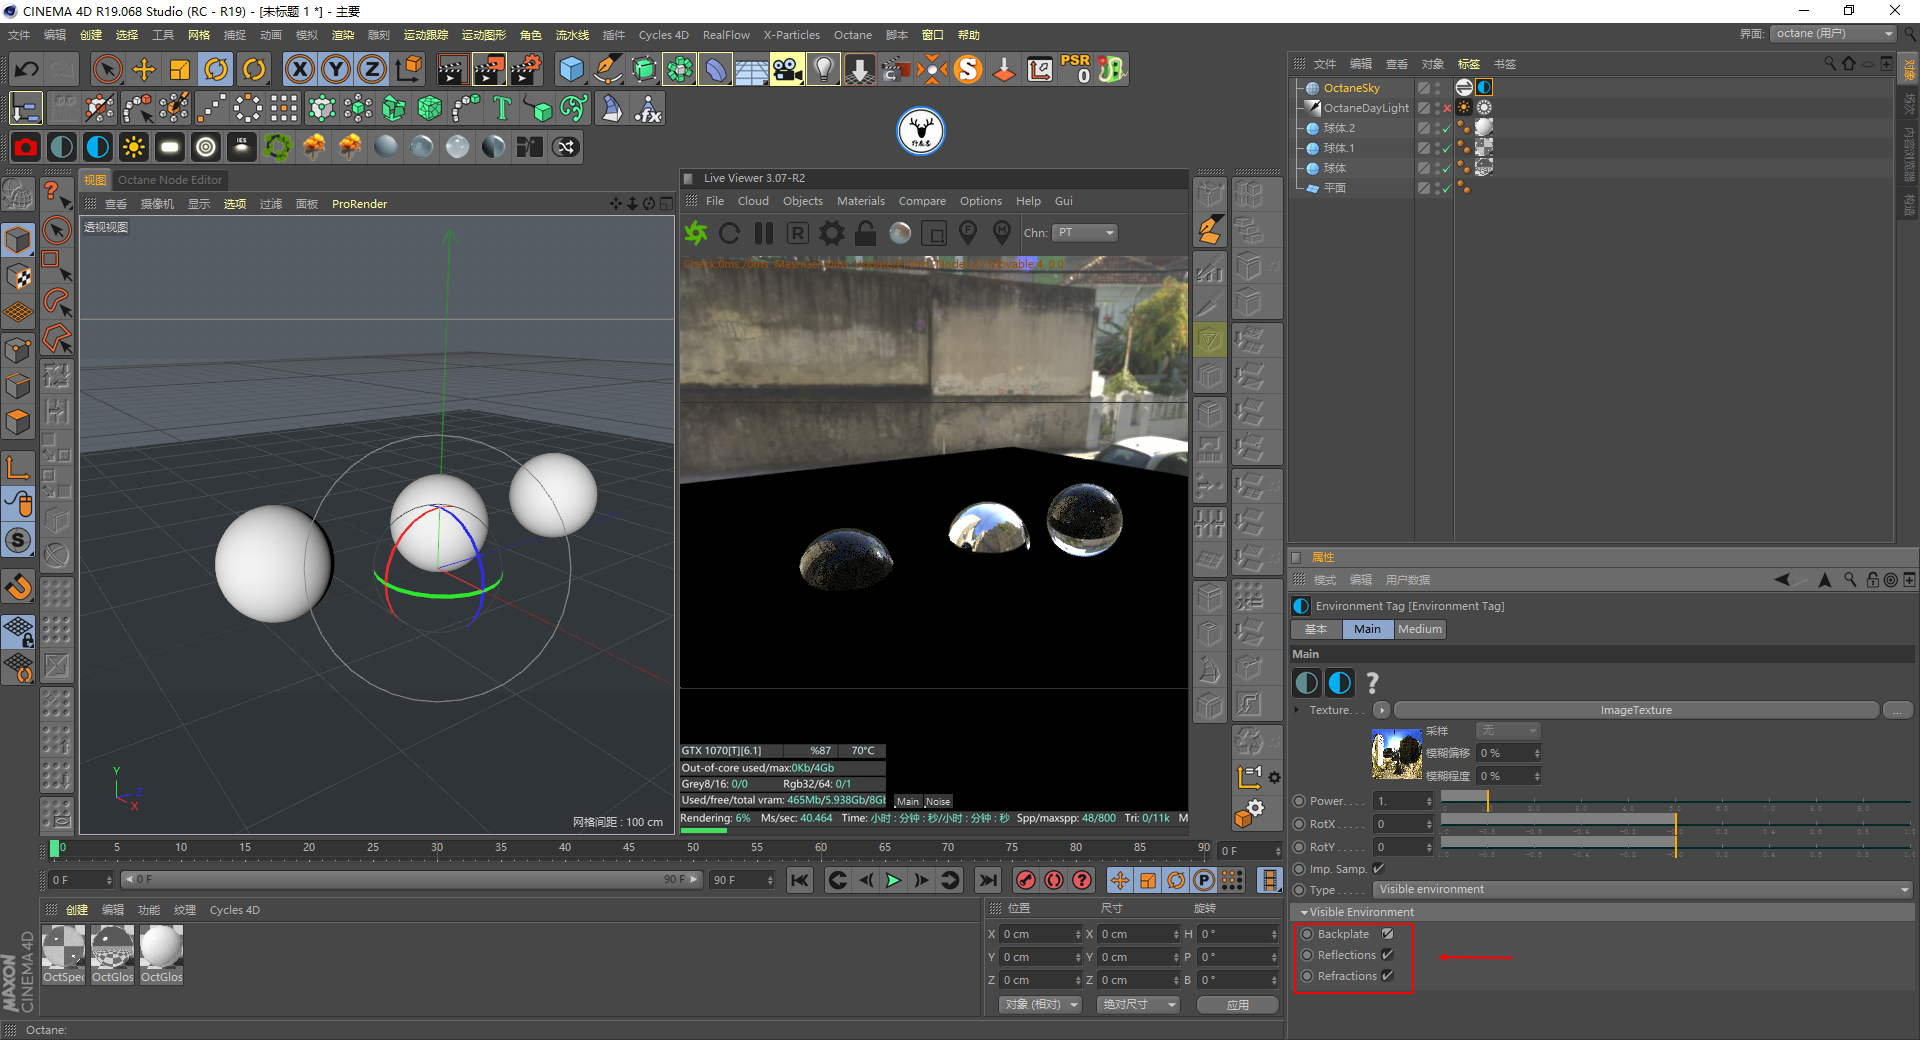1920x1040 pixels.
Task: Toggle the Reflections checkbox
Action: tap(1387, 955)
